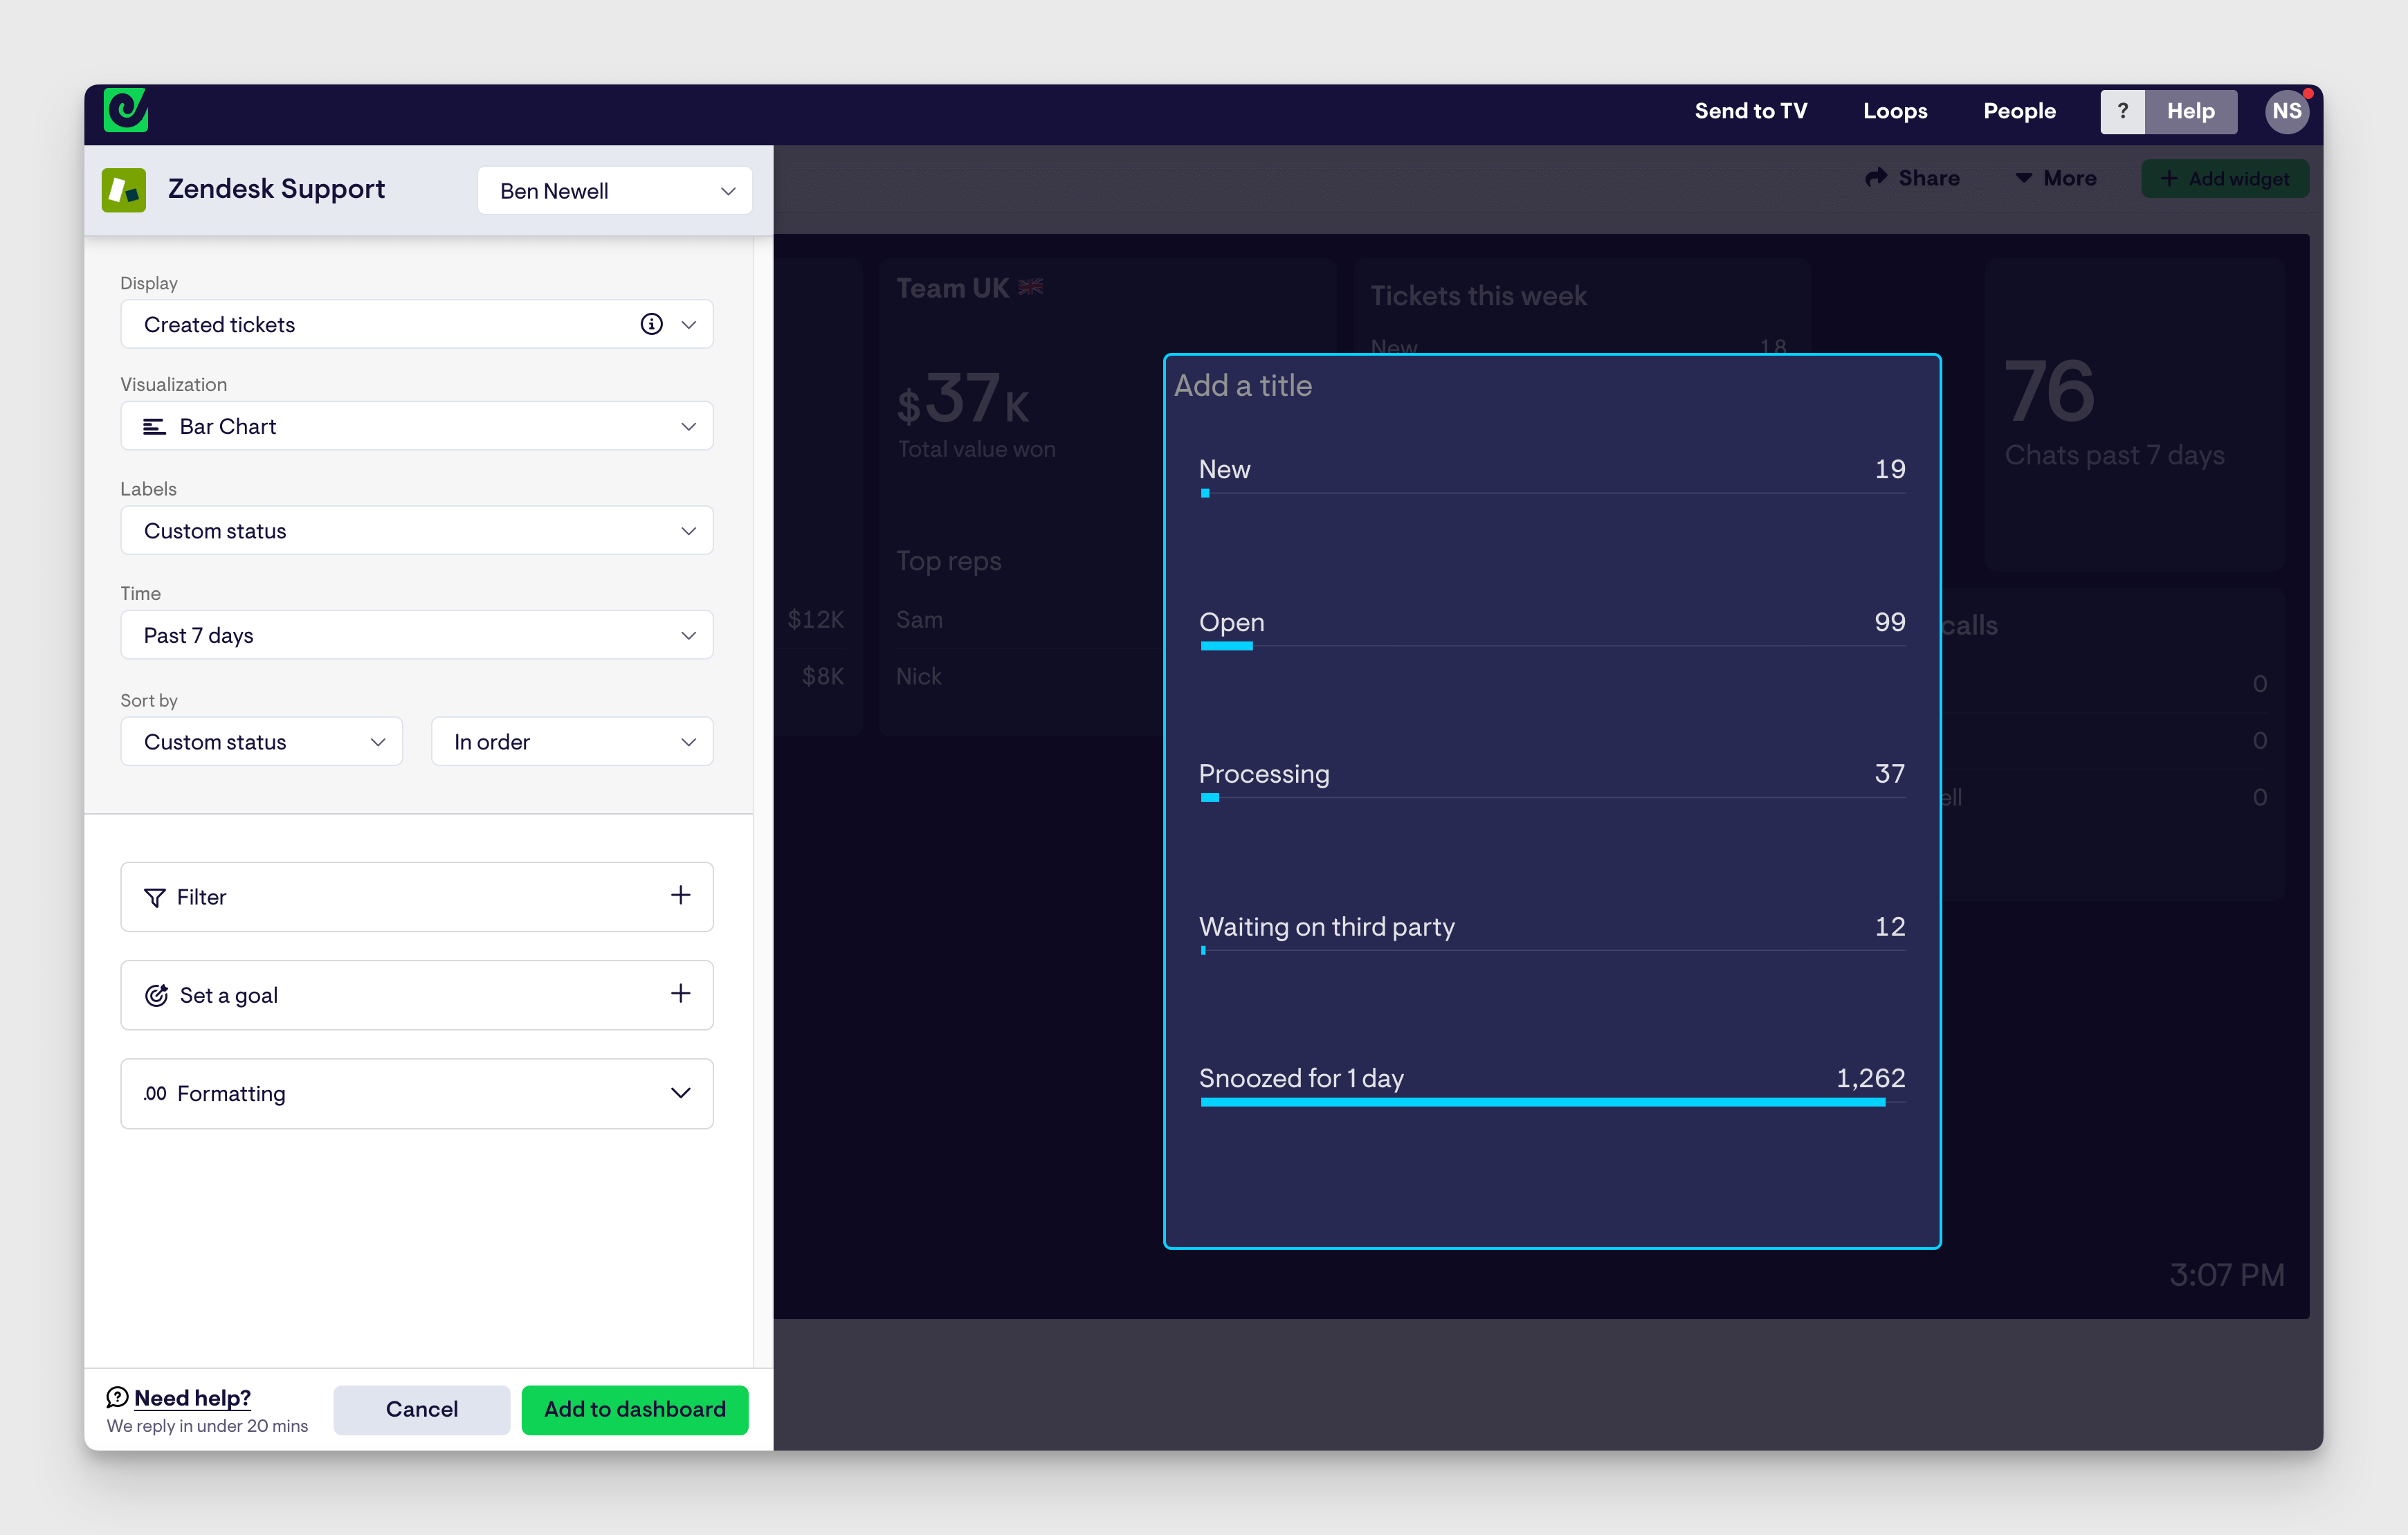2408x1535 pixels.
Task: Open Send to TV menu item
Action: pos(1750,111)
